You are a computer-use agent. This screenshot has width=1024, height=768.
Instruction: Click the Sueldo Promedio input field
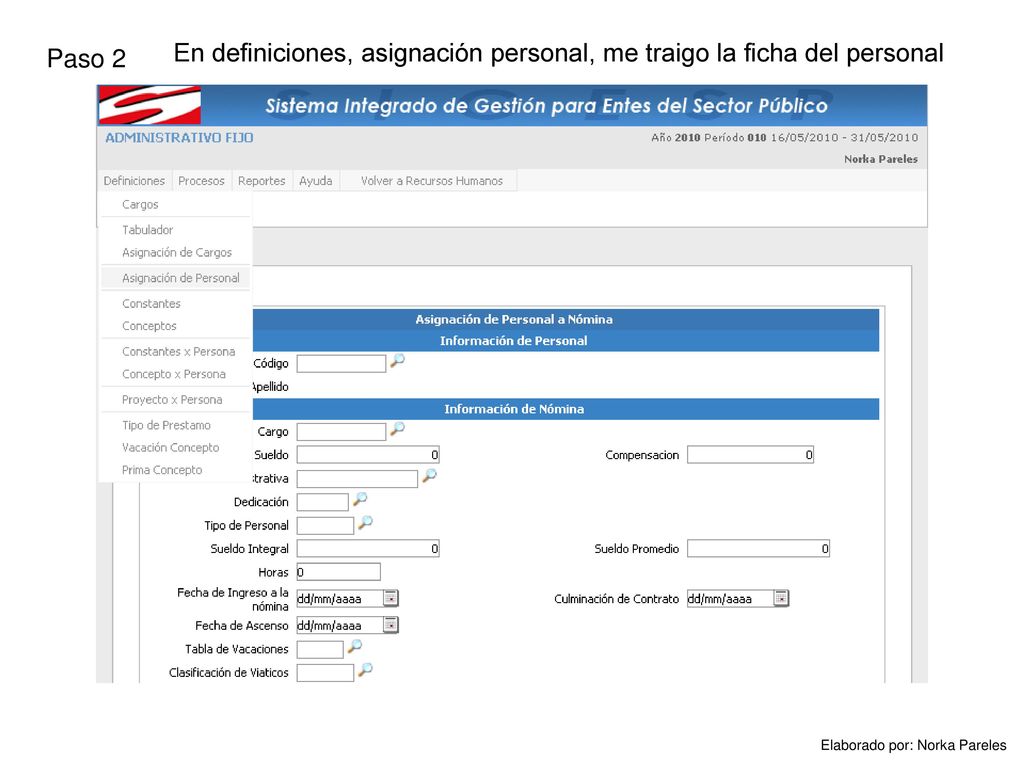(758, 549)
